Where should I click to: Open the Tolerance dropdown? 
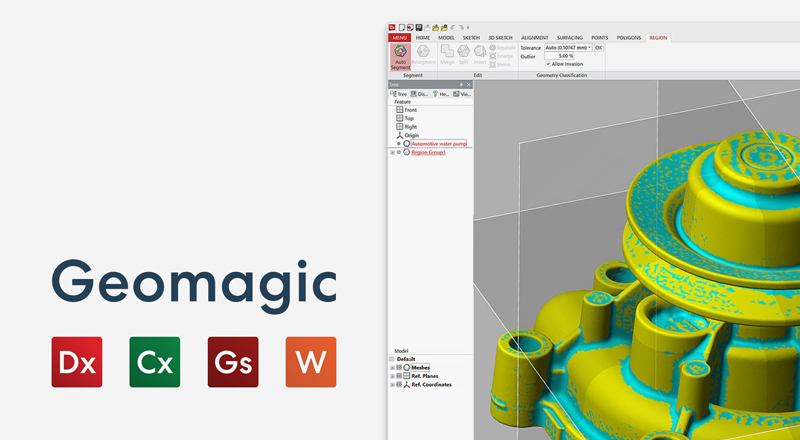click(x=590, y=47)
